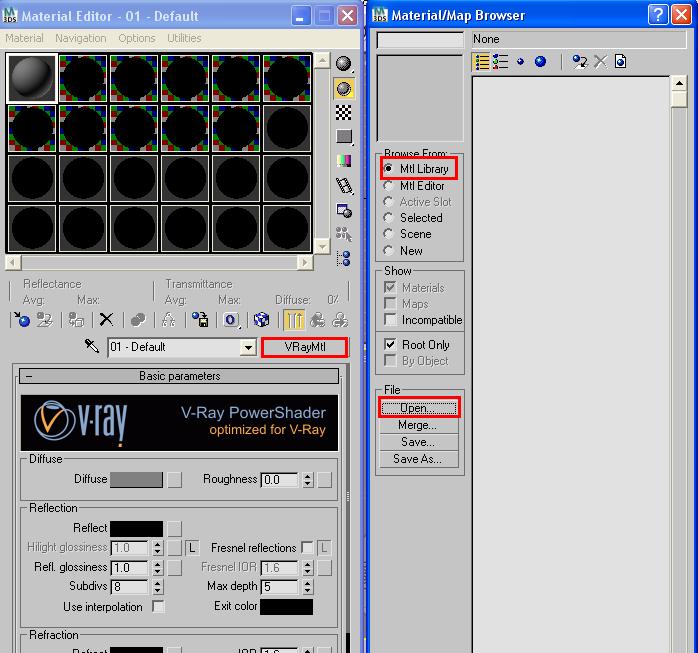Pick material from object with eyedropper

(x=92, y=347)
